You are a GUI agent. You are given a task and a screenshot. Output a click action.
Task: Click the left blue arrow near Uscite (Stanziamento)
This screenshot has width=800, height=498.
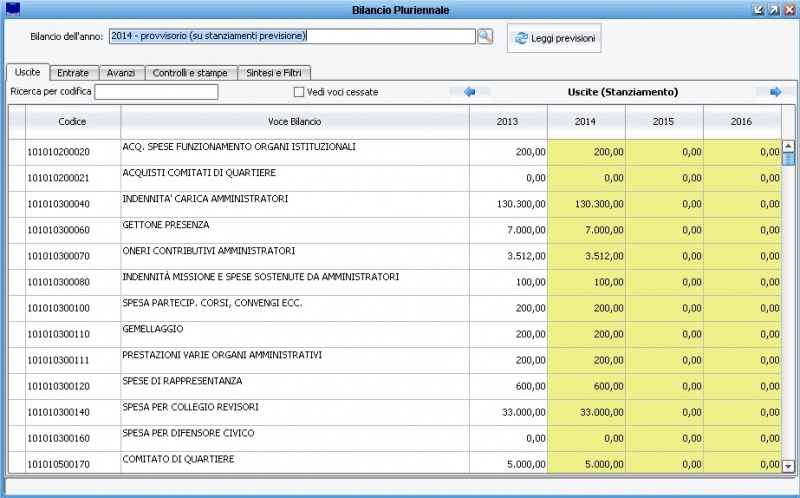coord(470,92)
